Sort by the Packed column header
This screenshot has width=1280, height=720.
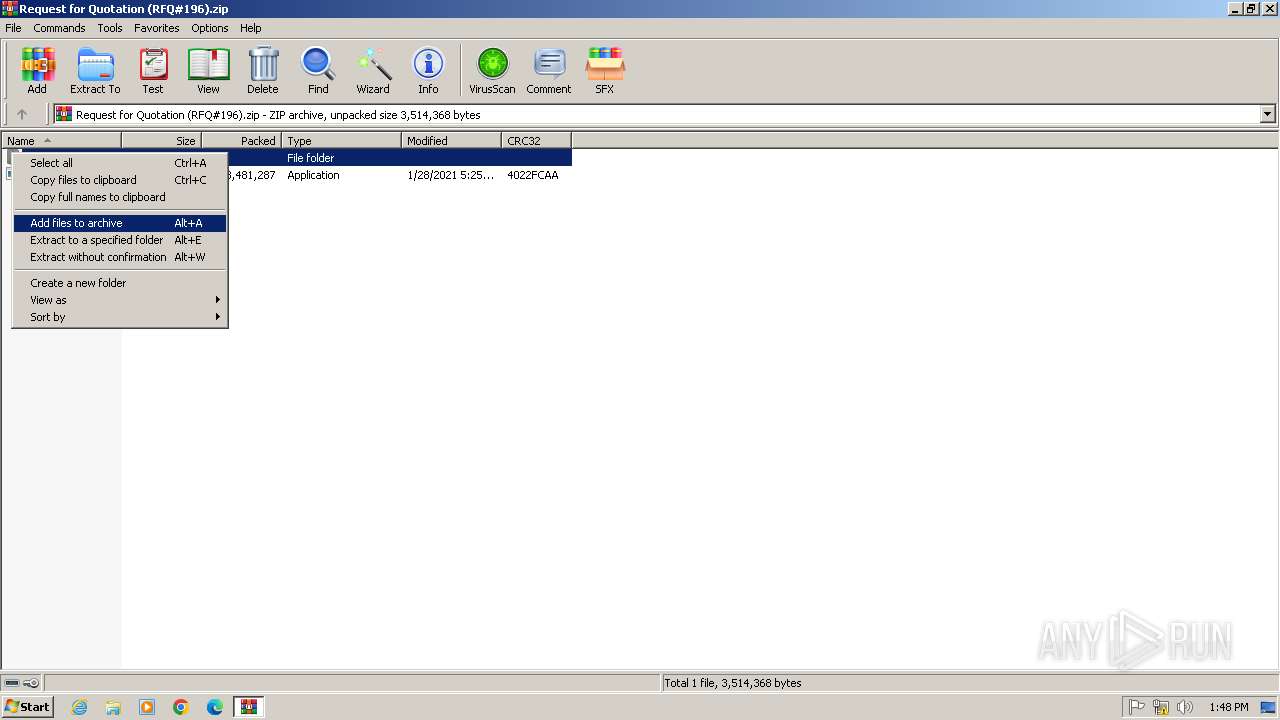tap(242, 141)
